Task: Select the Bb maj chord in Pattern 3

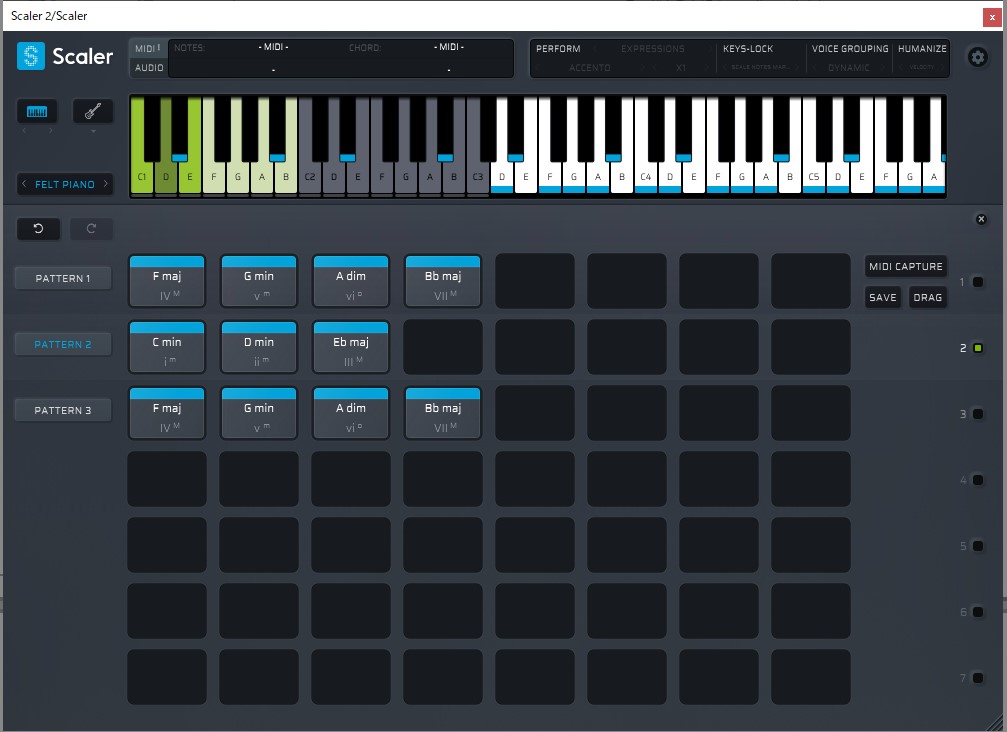Action: (442, 414)
